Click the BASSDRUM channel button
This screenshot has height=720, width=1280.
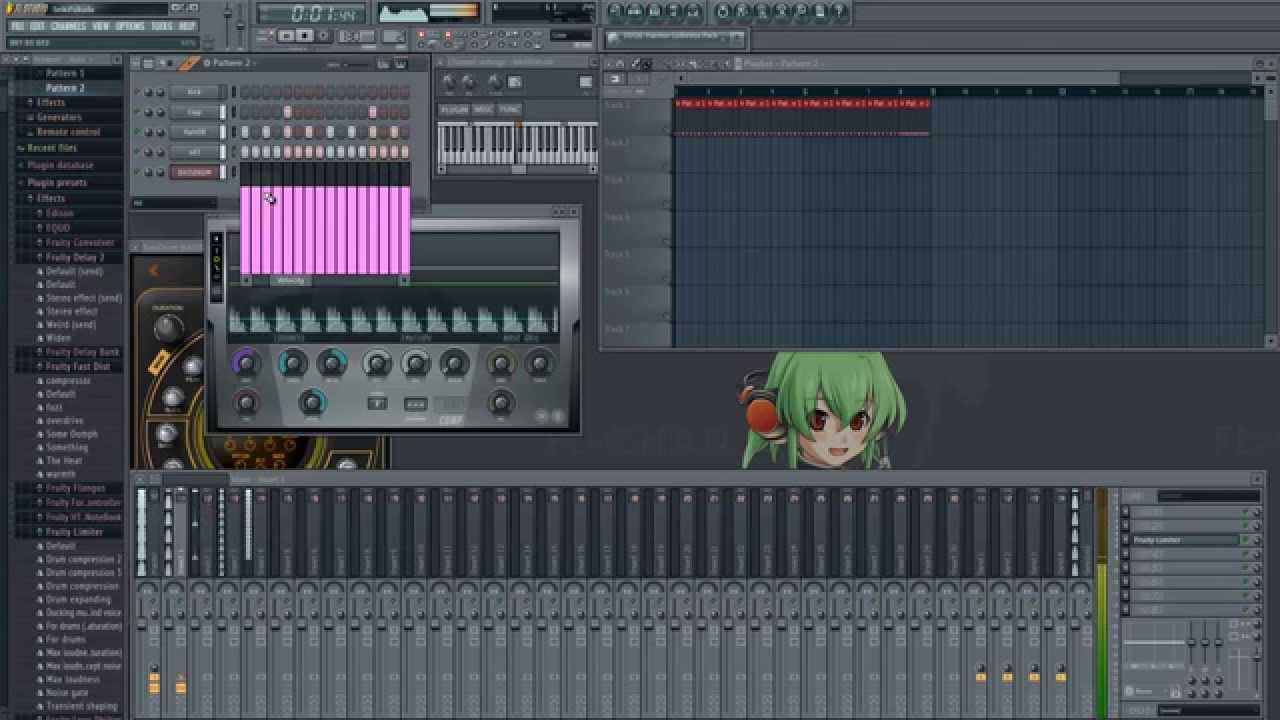(x=195, y=172)
